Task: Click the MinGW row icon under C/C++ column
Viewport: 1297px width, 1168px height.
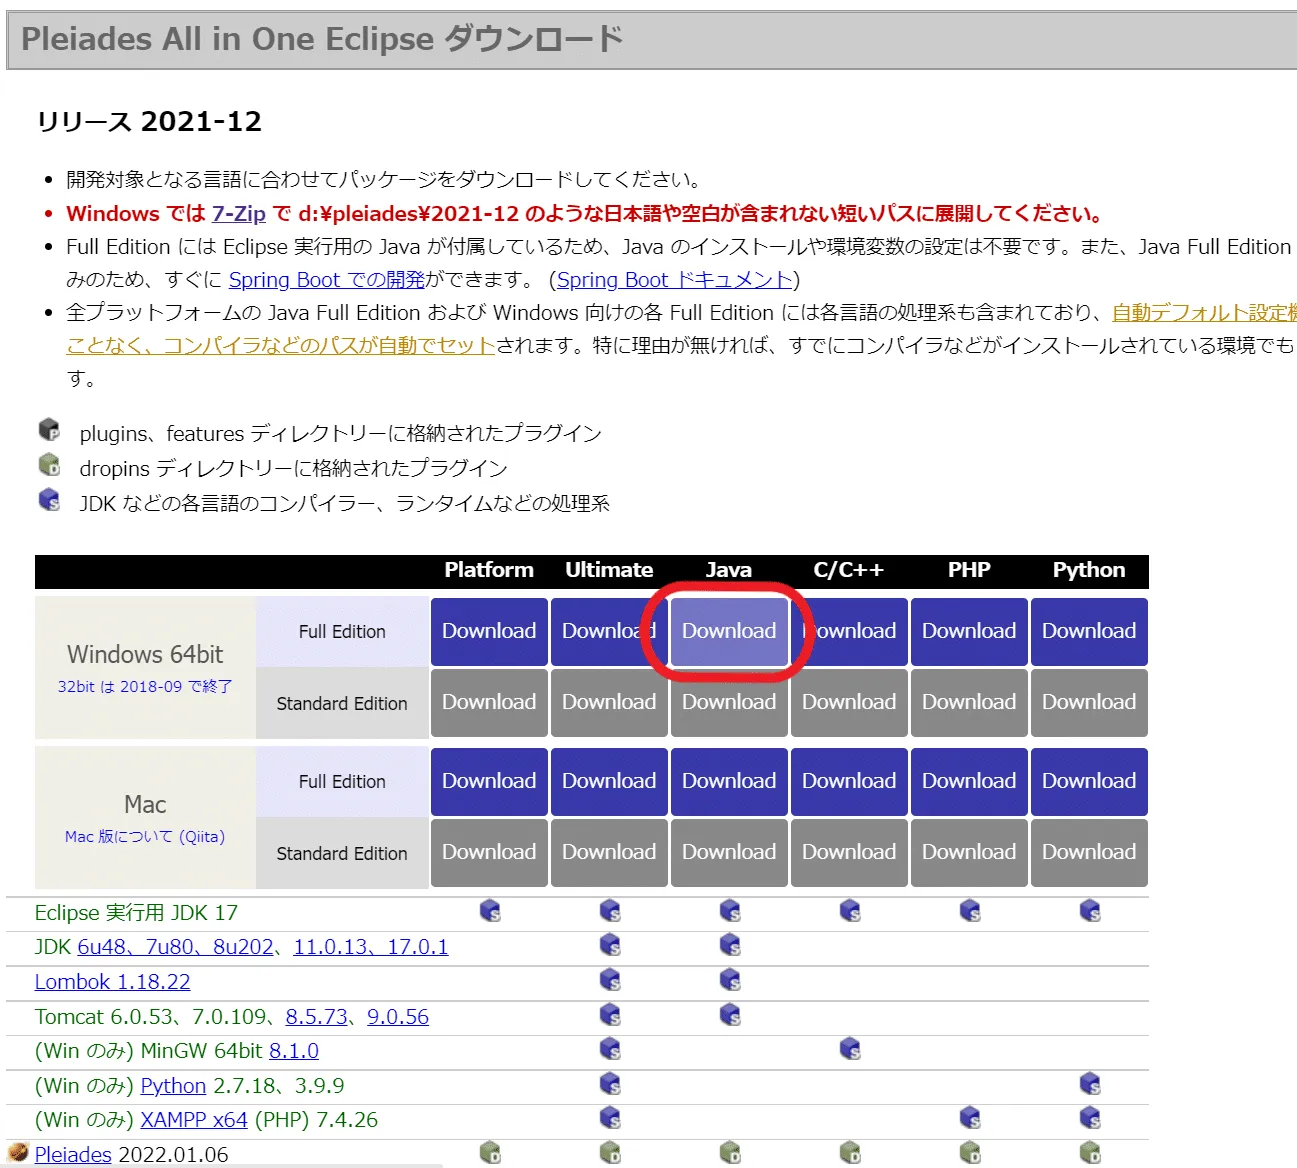Action: pyautogui.click(x=850, y=1049)
